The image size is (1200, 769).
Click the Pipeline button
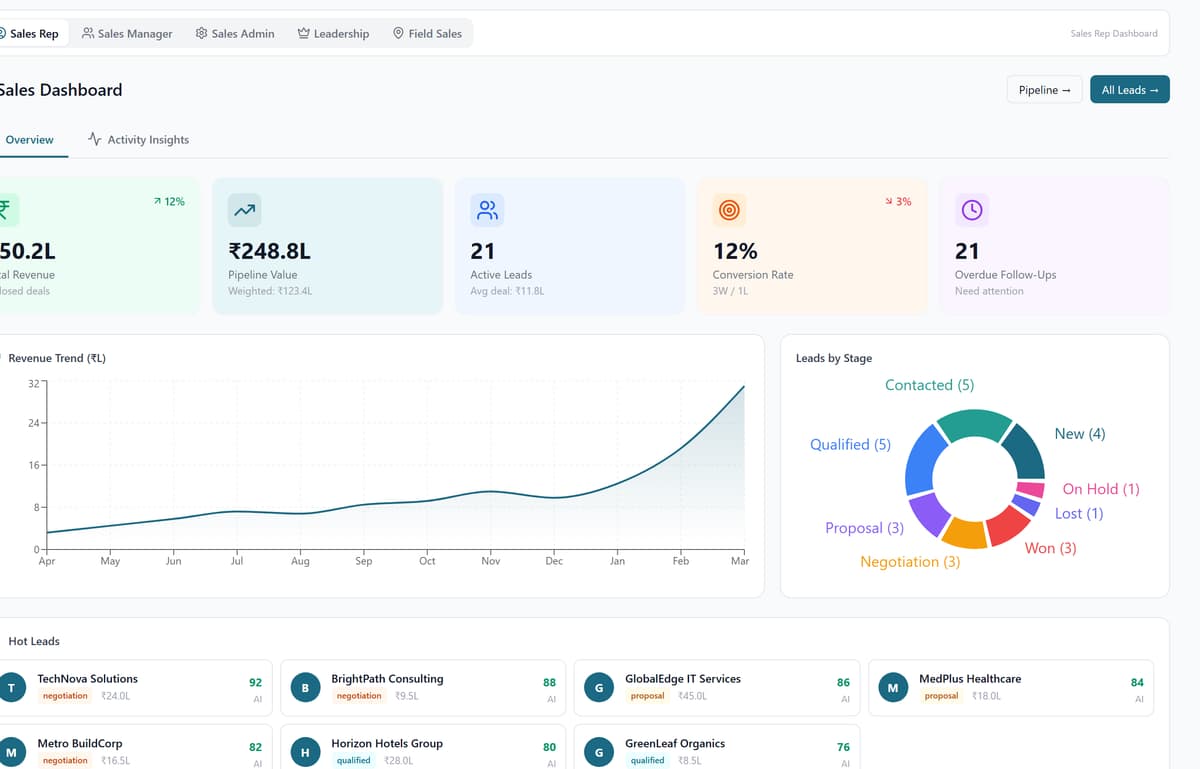[x=1044, y=90]
